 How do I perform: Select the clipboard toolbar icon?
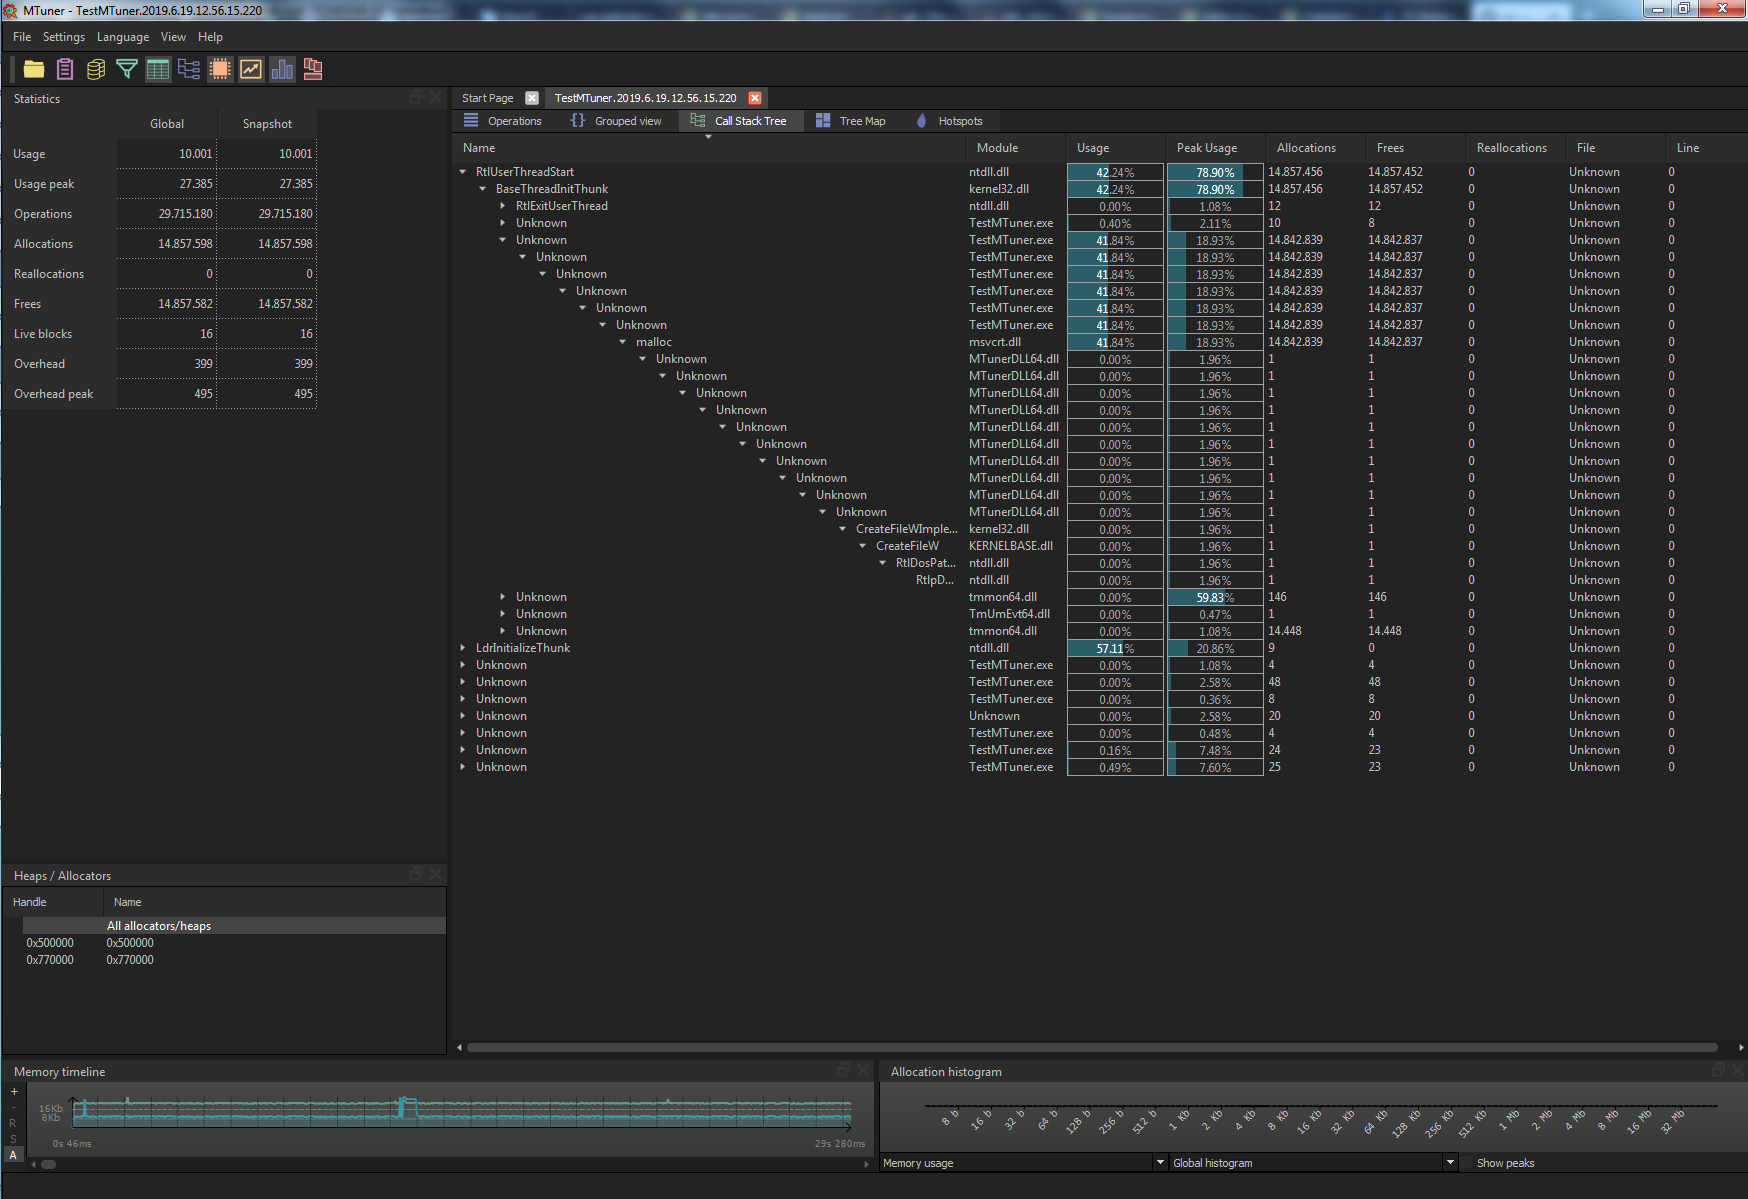click(64, 69)
